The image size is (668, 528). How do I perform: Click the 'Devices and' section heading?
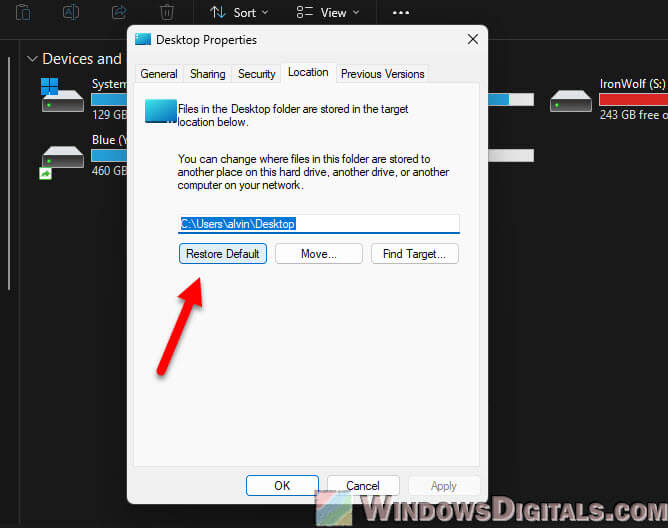82,59
